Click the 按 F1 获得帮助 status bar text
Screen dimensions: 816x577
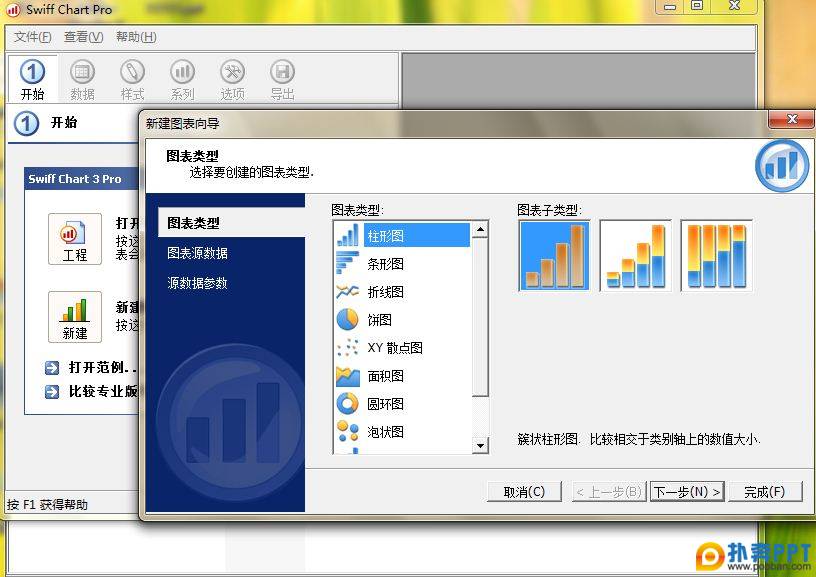coord(47,504)
